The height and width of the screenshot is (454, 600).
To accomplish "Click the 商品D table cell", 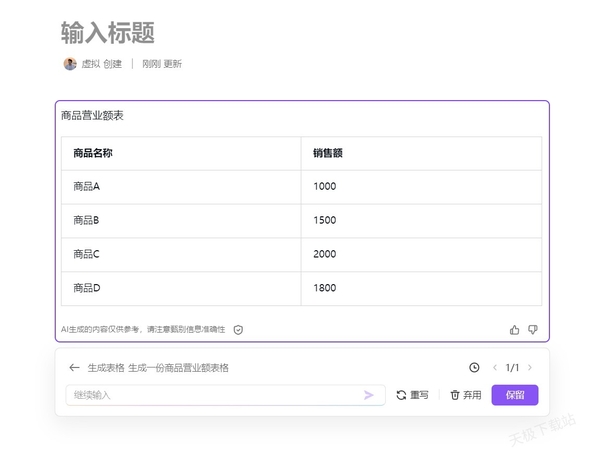I will [180, 288].
